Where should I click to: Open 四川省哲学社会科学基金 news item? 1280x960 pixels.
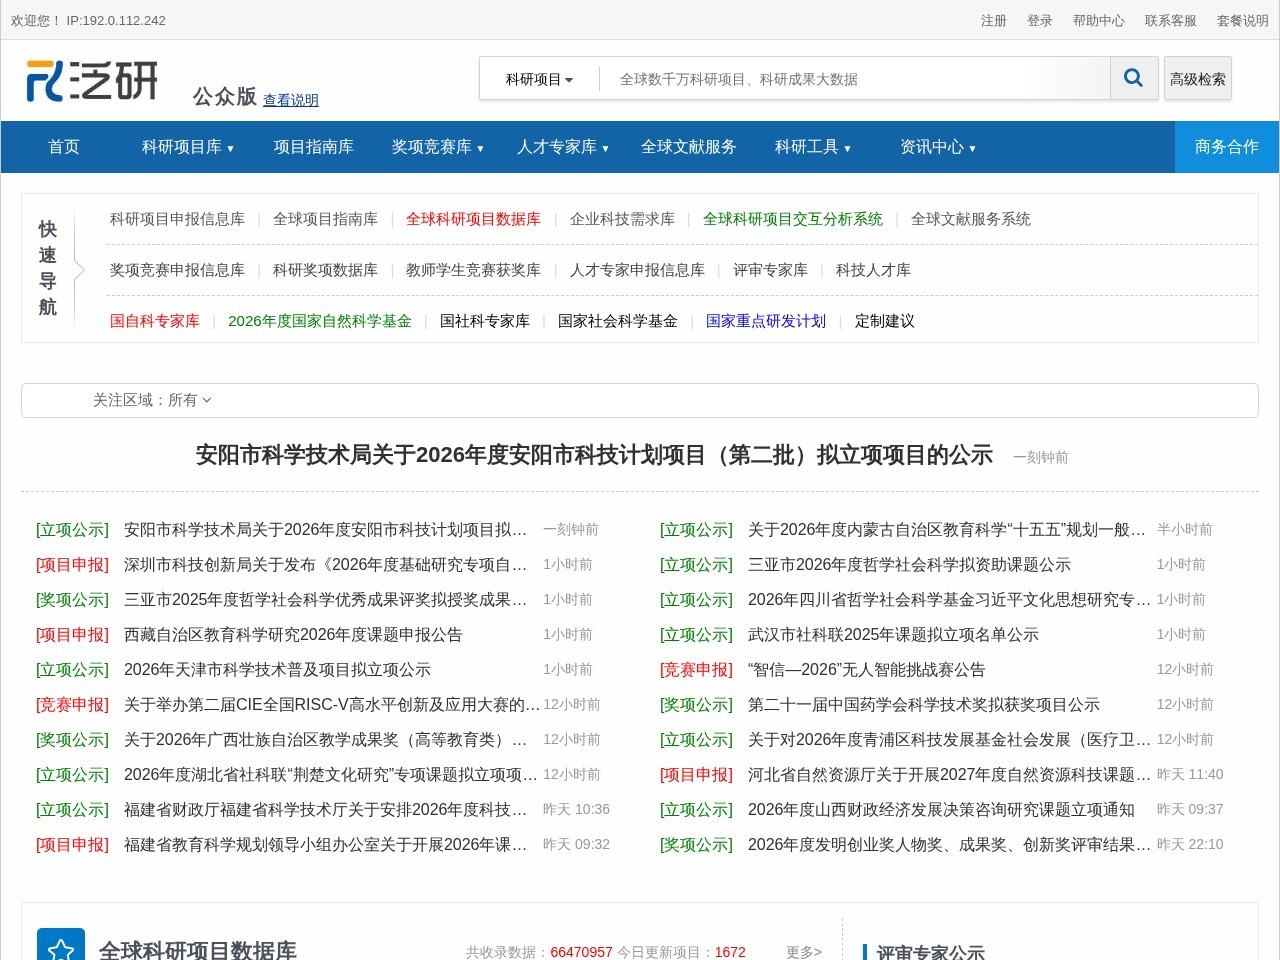click(x=949, y=600)
